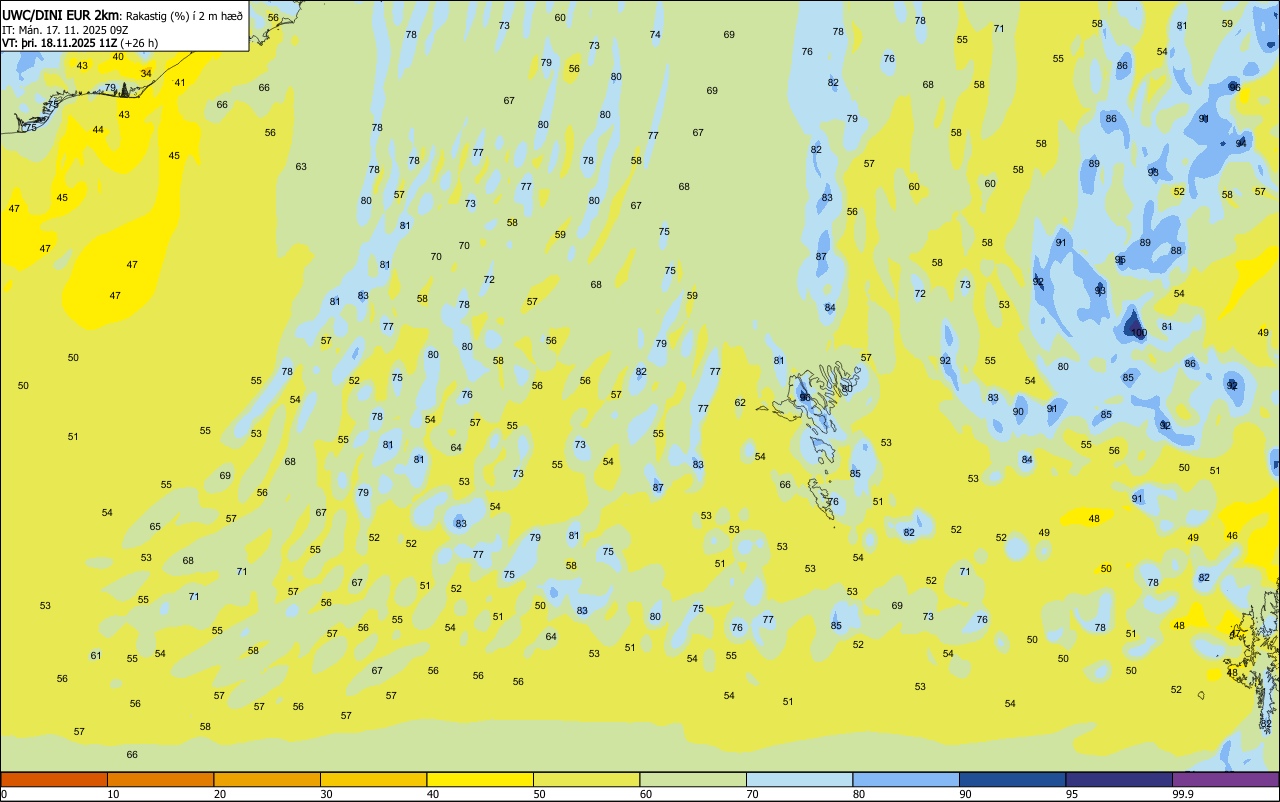Pick the 50–60 pale yellow legend band
The image size is (1280, 802).
pyautogui.click(x=586, y=779)
